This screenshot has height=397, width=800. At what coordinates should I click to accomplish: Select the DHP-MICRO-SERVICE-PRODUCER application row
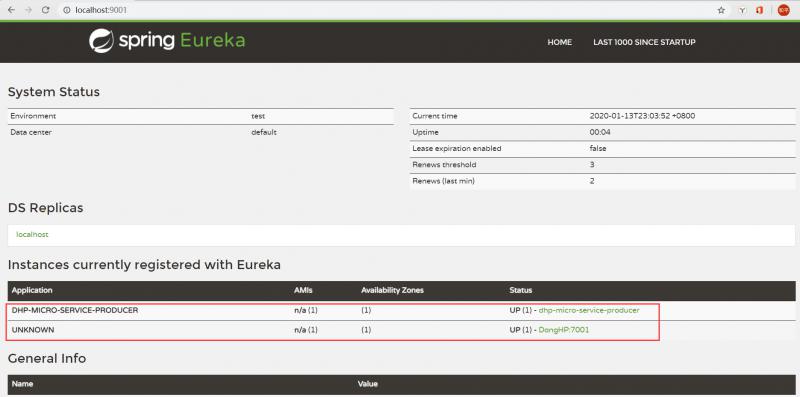(402, 310)
